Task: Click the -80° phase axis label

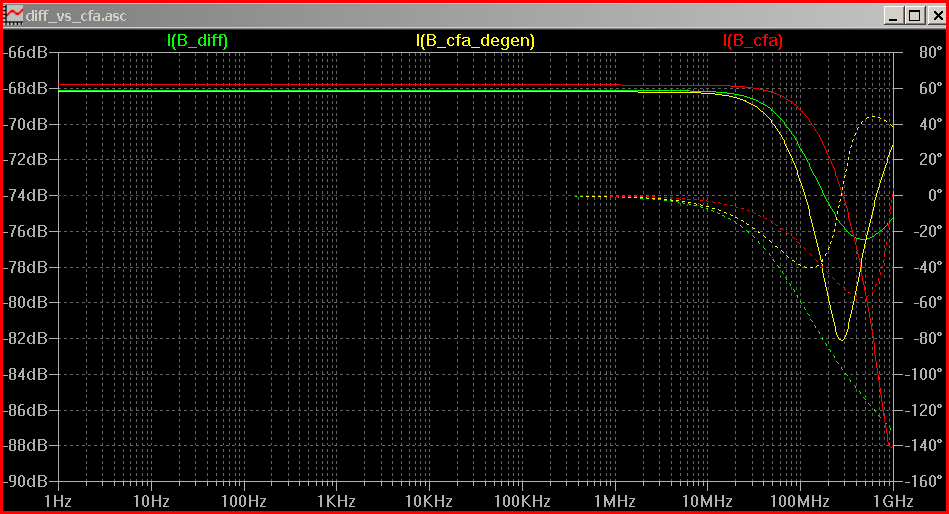Action: click(x=926, y=338)
